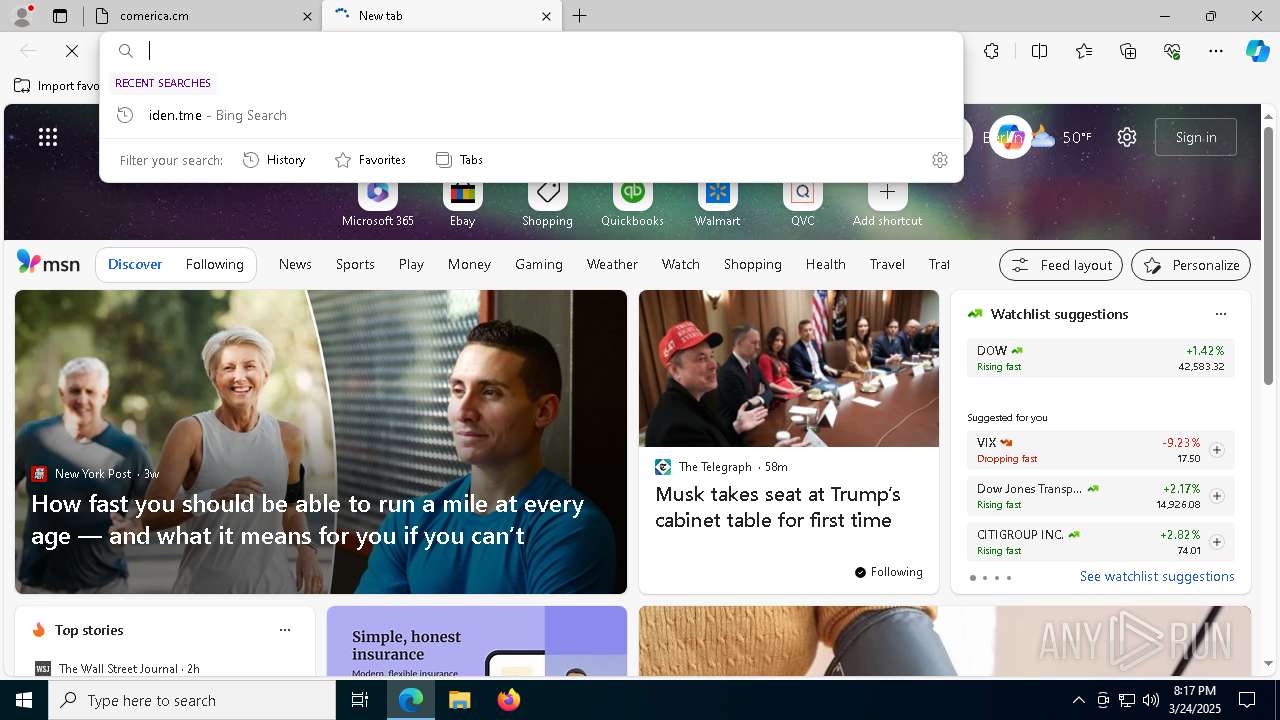The height and width of the screenshot is (720, 1280).
Task: Open Top stories more options
Action: tap(285, 630)
